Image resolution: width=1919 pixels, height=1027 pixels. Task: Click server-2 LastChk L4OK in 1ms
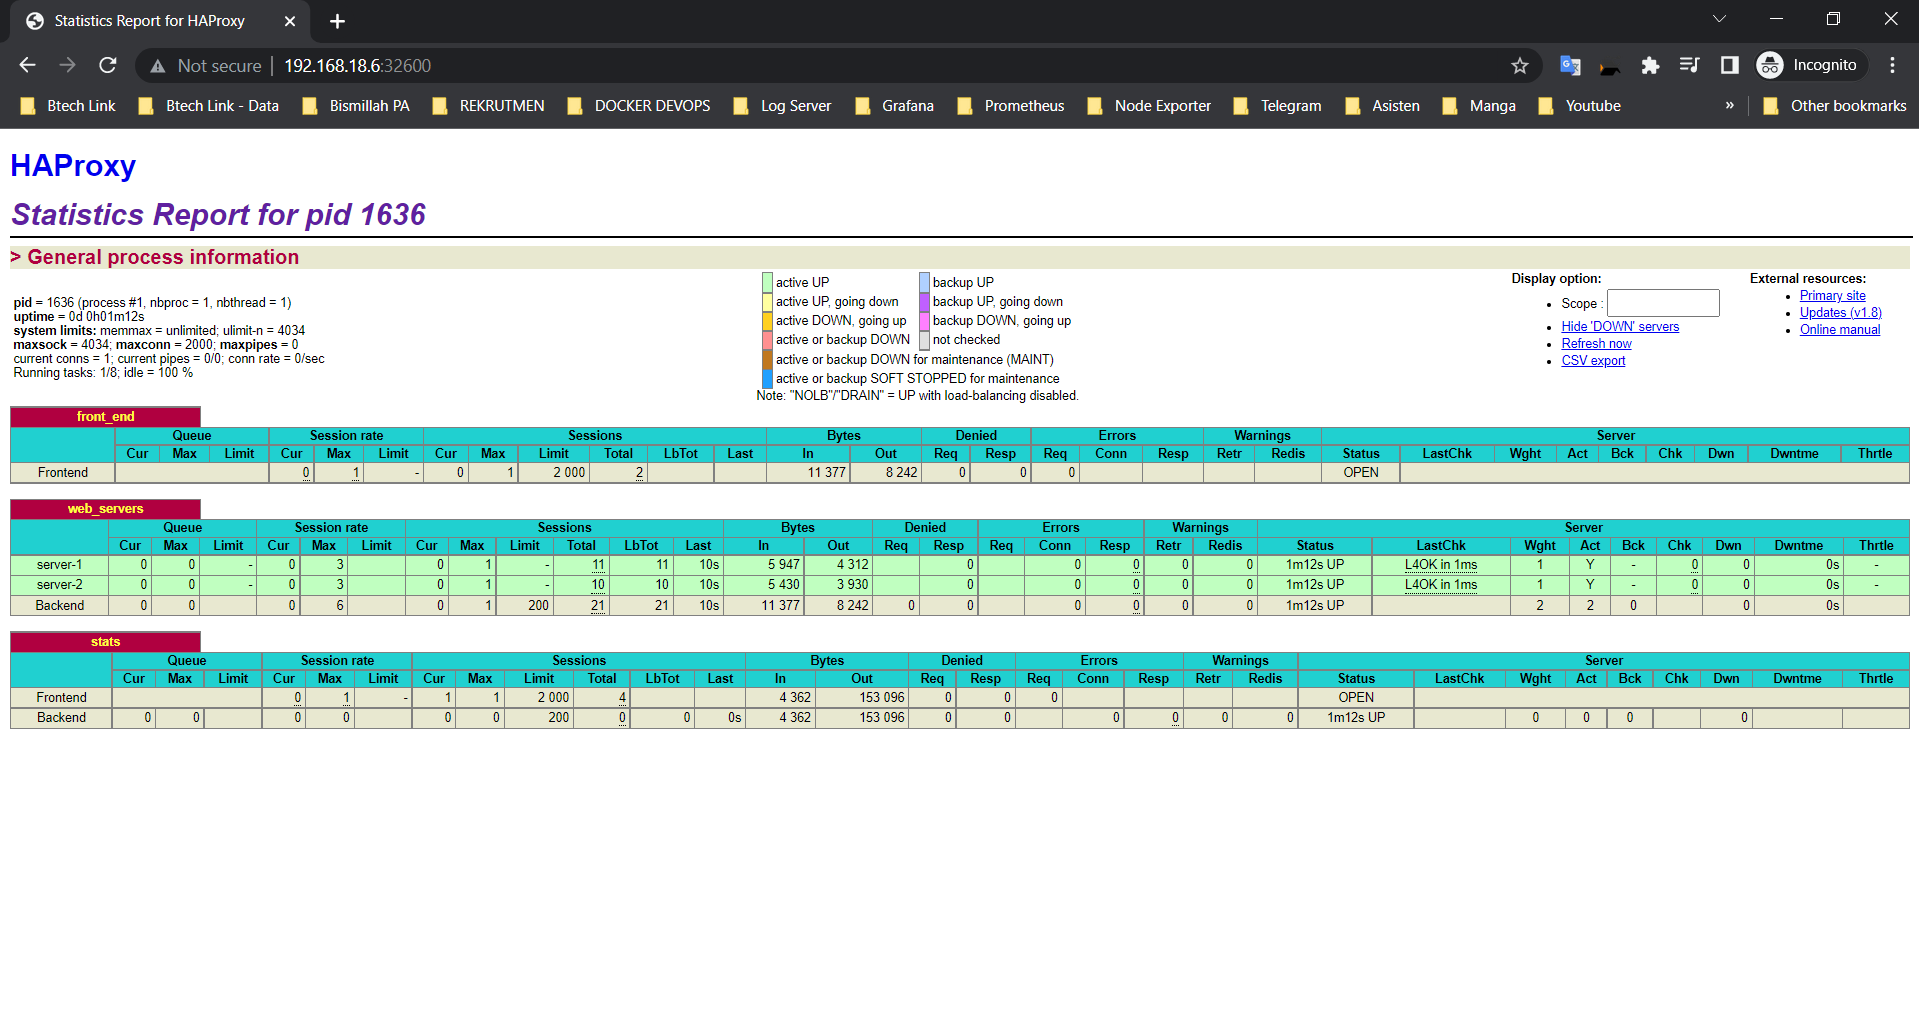(1440, 585)
